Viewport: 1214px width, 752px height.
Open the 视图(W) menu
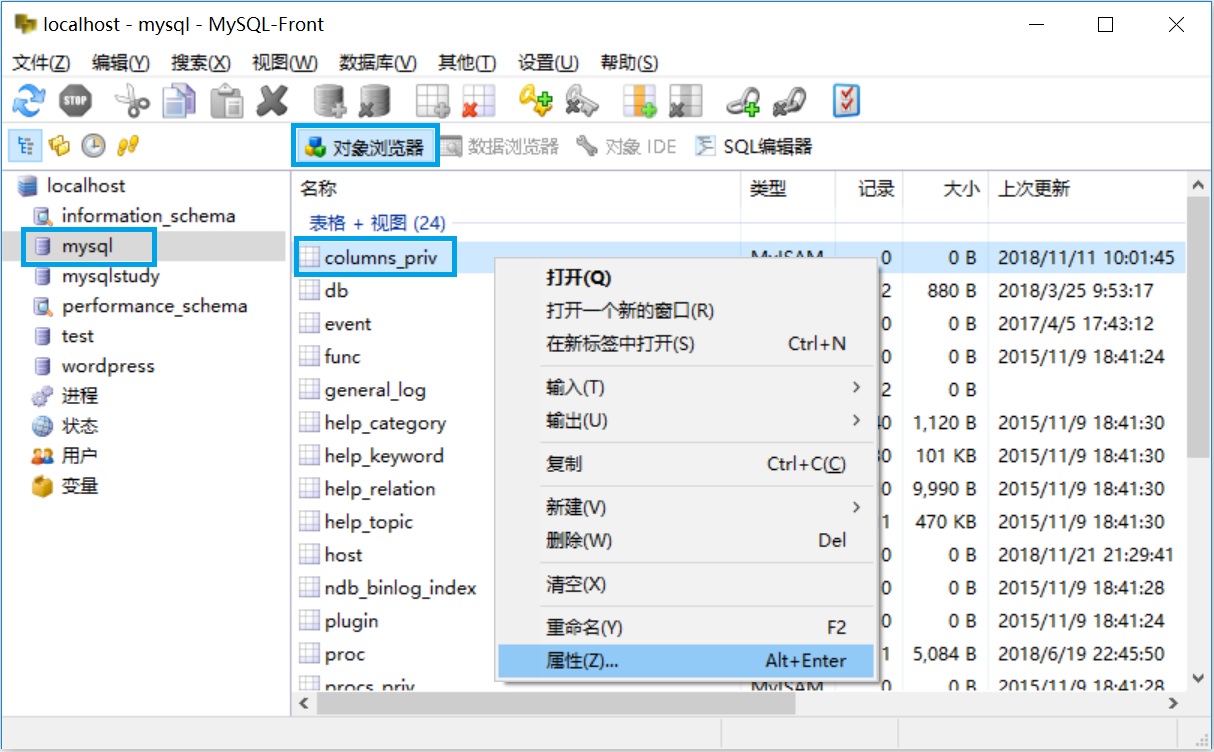click(x=284, y=63)
